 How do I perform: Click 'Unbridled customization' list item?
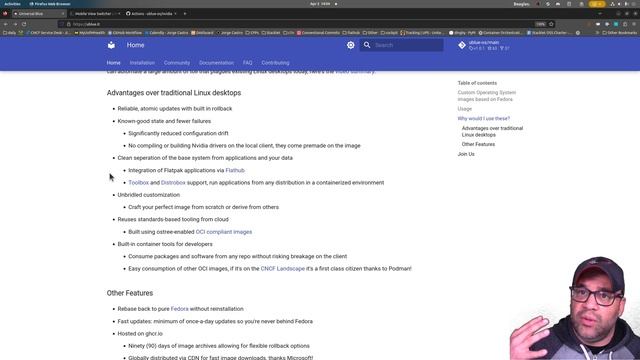149,195
